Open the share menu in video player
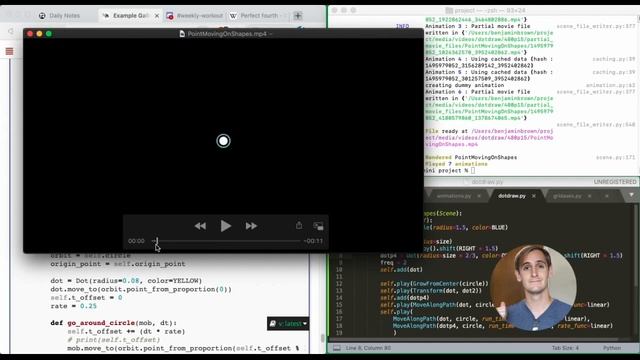Viewport: 640px width, 360px height. [x=299, y=225]
